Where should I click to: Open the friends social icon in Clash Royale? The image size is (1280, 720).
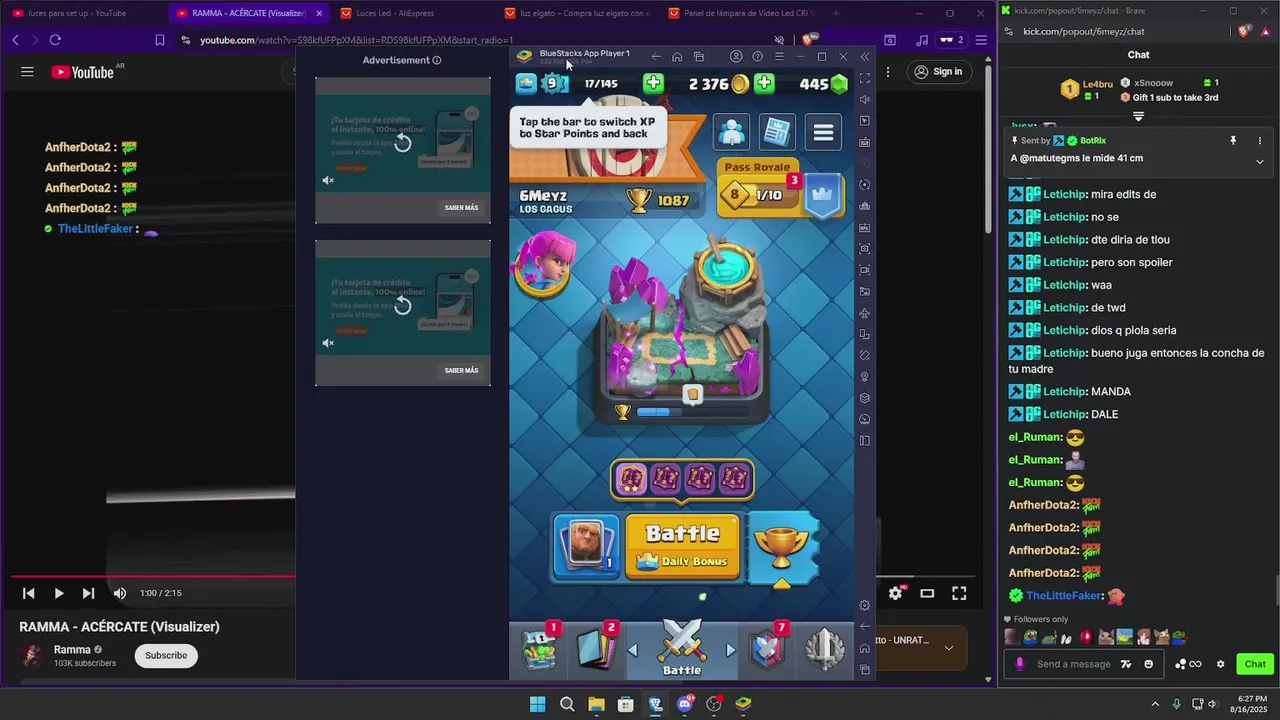coord(732,132)
